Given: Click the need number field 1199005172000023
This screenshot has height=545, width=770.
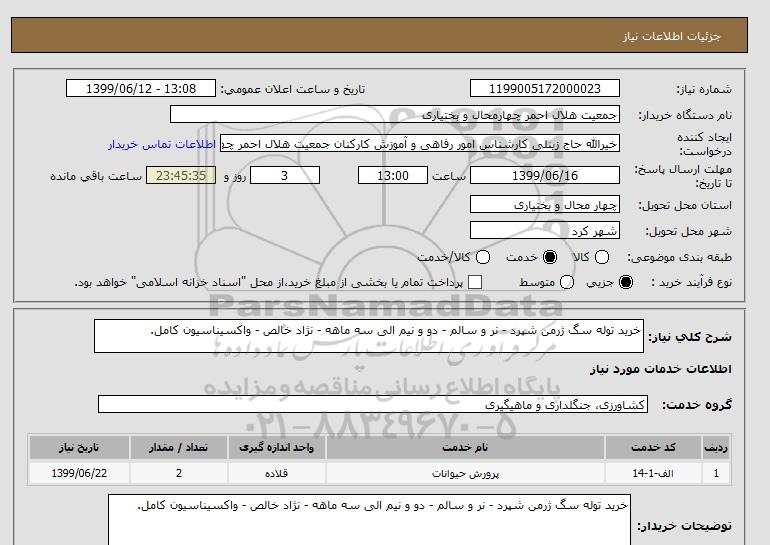Looking at the screenshot, I should 545,88.
